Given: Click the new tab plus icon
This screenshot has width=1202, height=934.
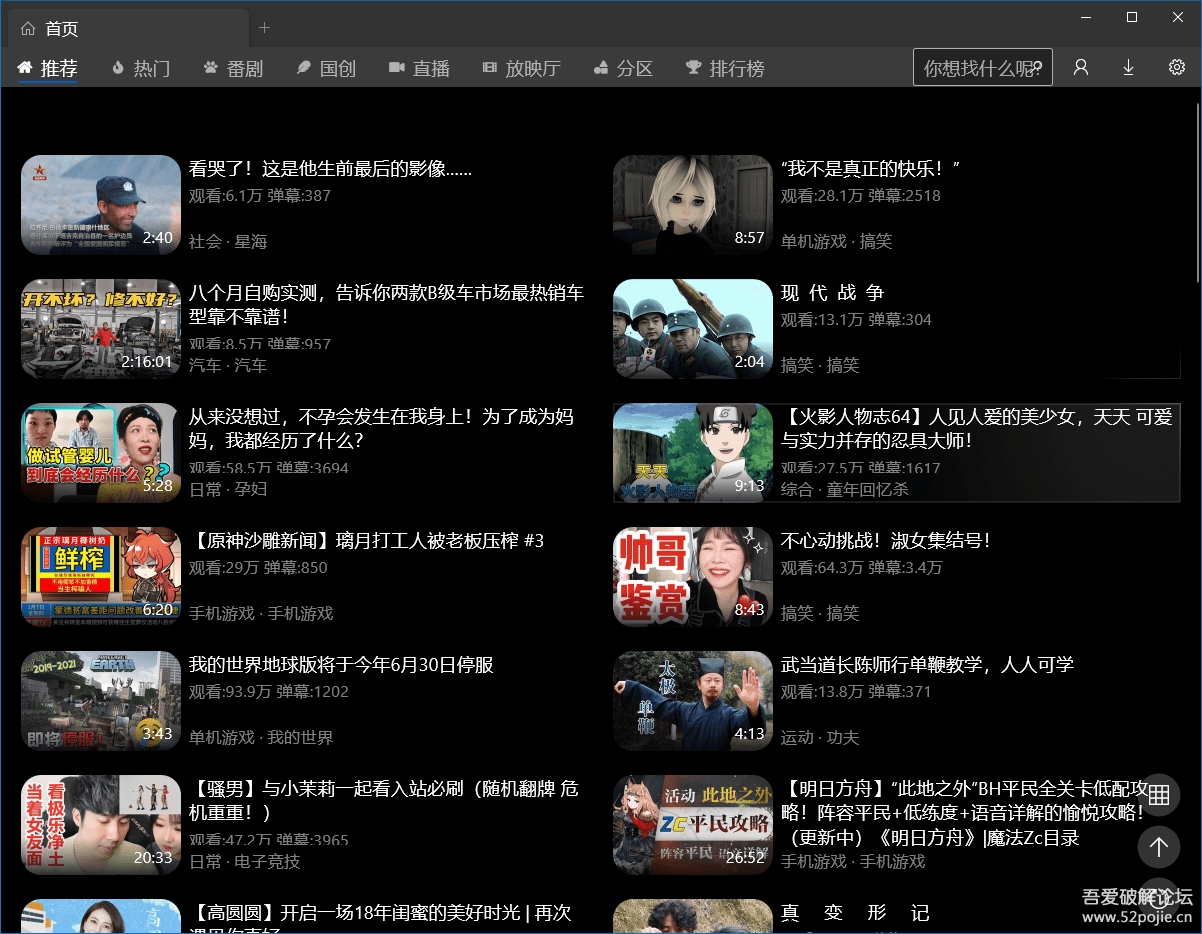Looking at the screenshot, I should (264, 28).
